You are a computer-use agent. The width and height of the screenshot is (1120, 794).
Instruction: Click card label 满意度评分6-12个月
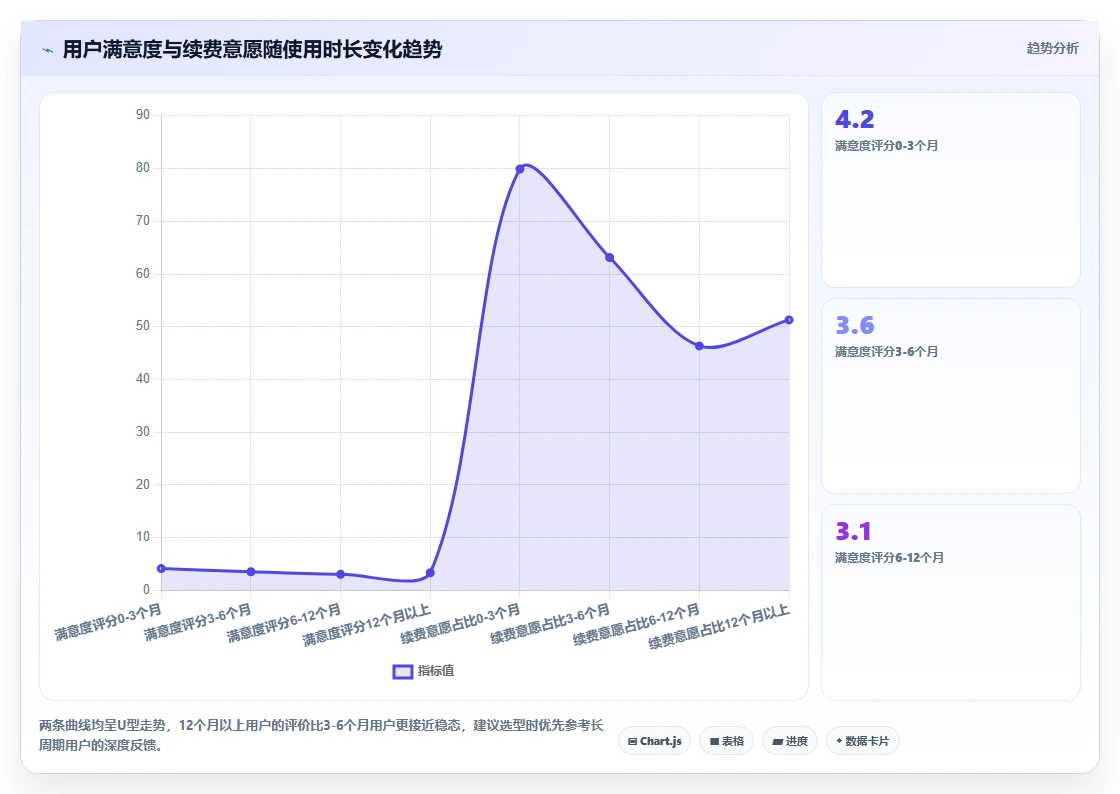point(889,558)
